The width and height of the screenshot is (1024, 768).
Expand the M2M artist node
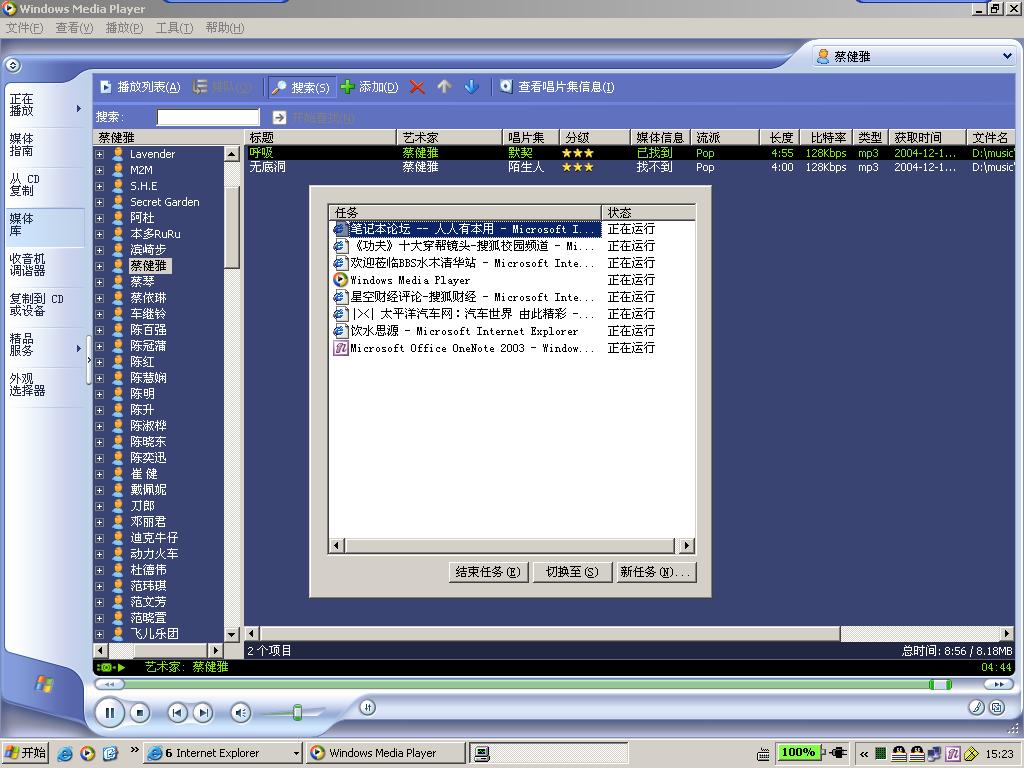pos(99,170)
